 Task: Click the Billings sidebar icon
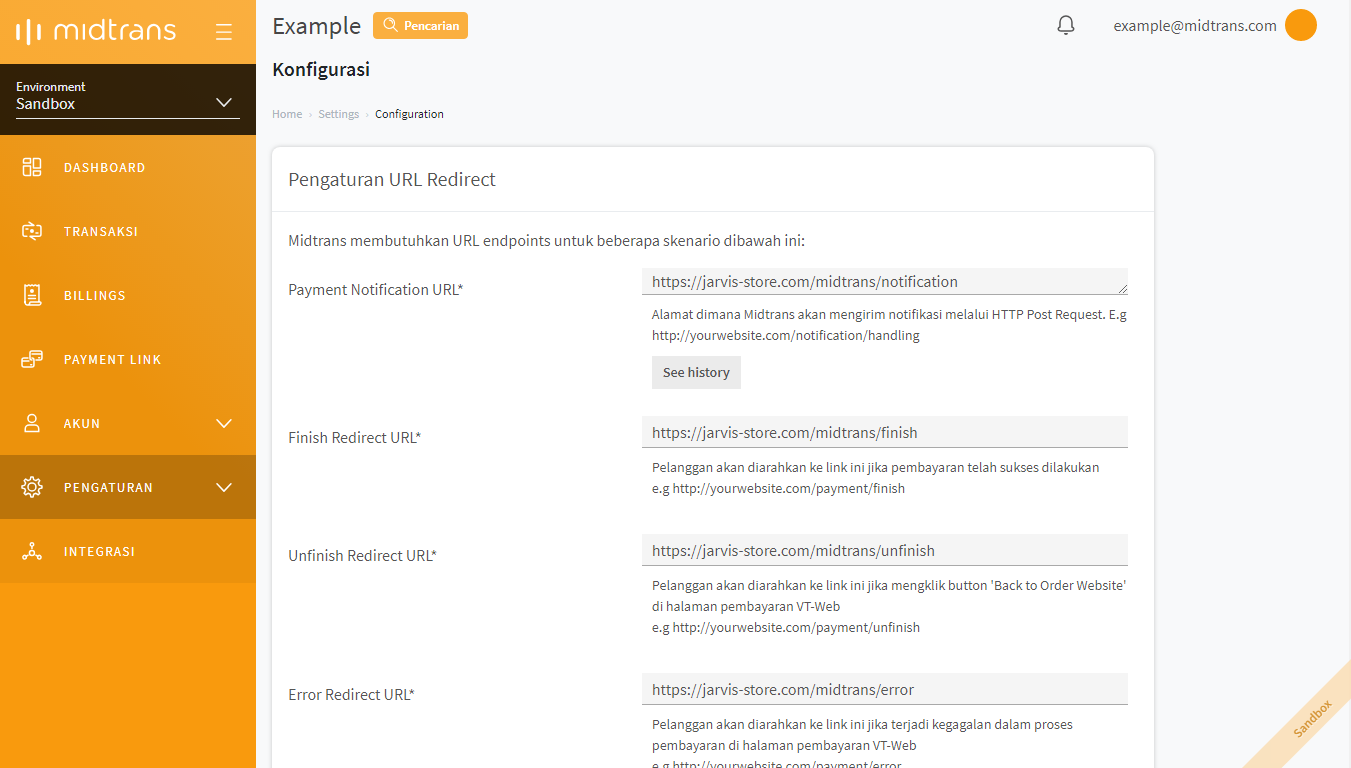coord(32,295)
